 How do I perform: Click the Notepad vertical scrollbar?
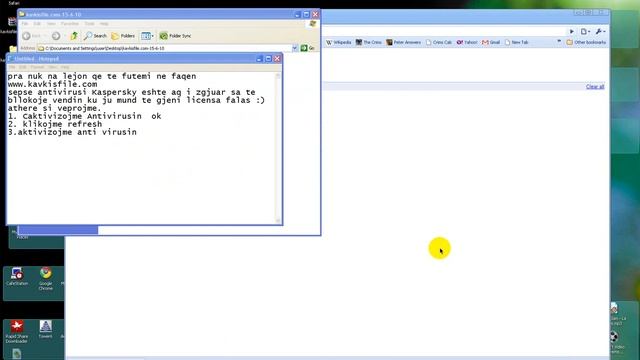click(278, 148)
